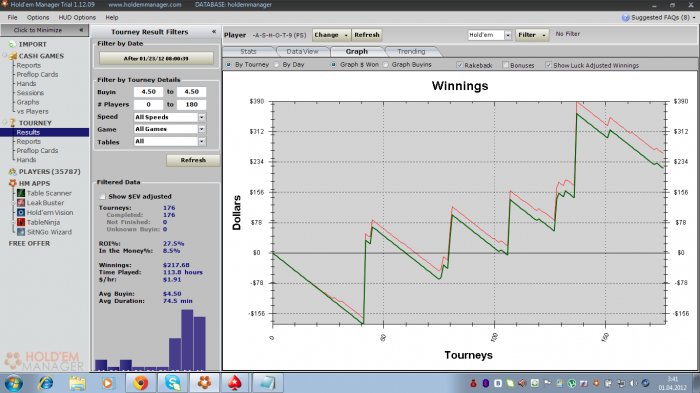Viewport: 700px width, 393px height.
Task: Open the HUD Options menu
Action: point(77,17)
